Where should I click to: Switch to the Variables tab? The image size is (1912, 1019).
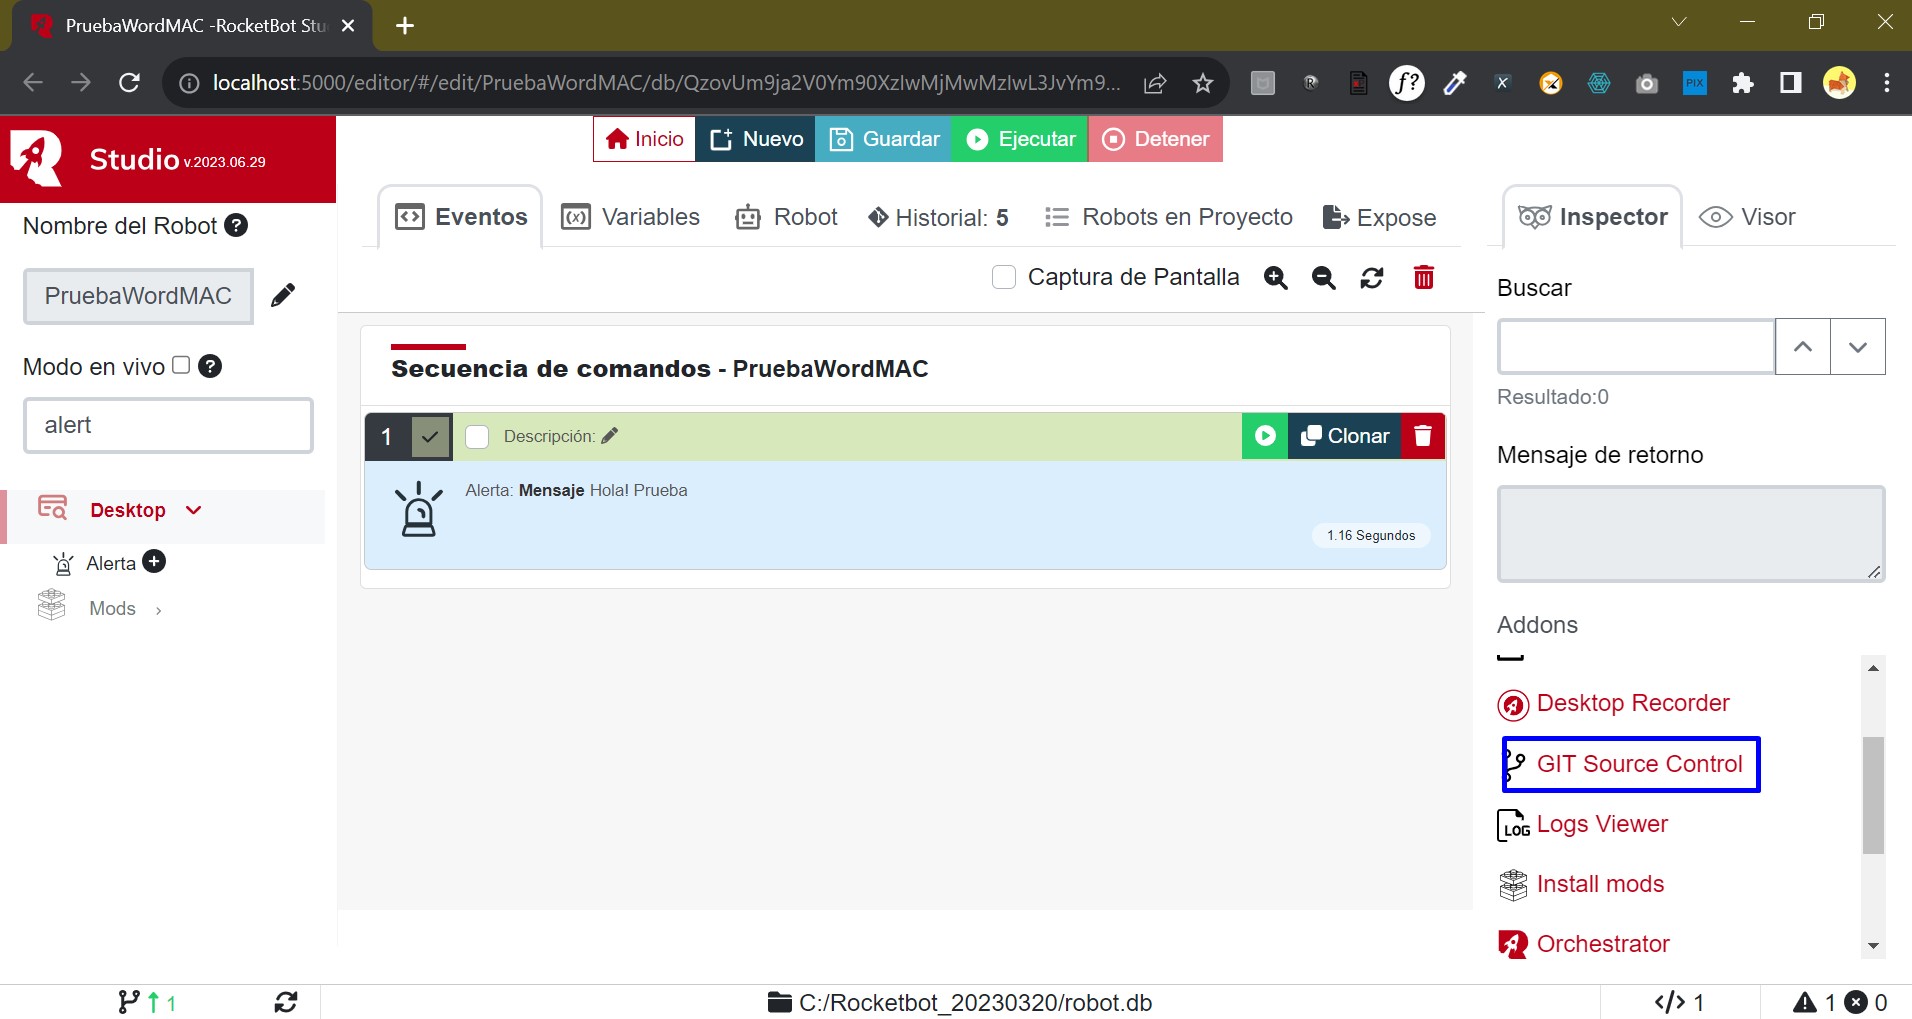click(631, 217)
